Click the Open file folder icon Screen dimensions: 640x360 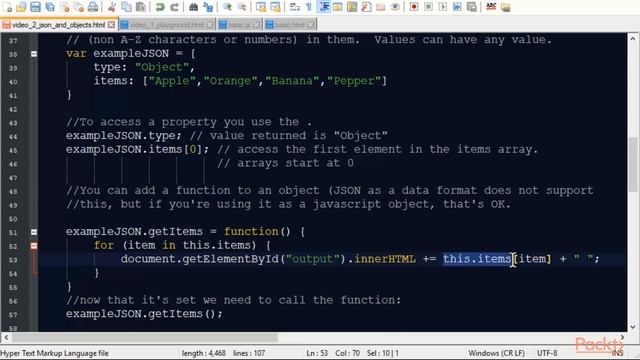[21, 7]
